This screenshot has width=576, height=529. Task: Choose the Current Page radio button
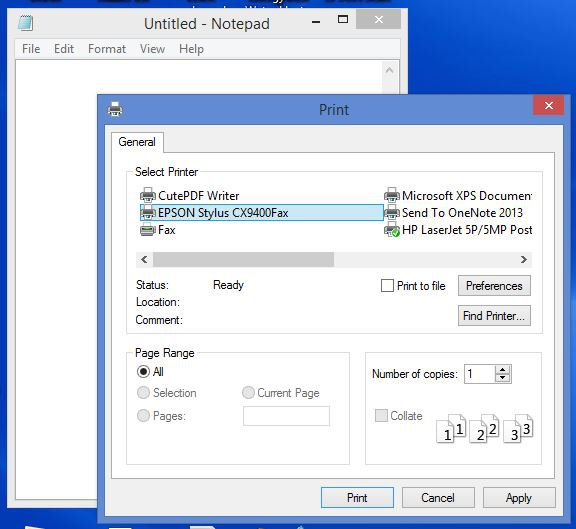click(248, 393)
